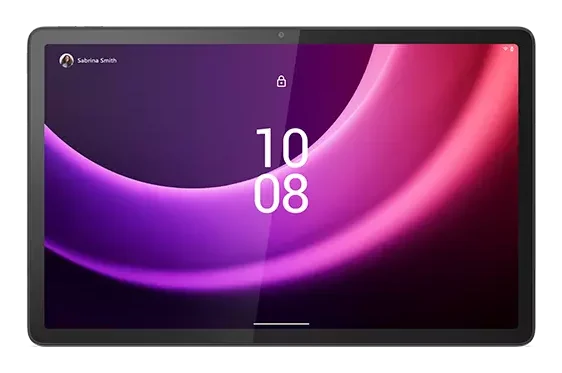Click the minute digits "08"
The height and width of the screenshot is (373, 562).
click(281, 194)
